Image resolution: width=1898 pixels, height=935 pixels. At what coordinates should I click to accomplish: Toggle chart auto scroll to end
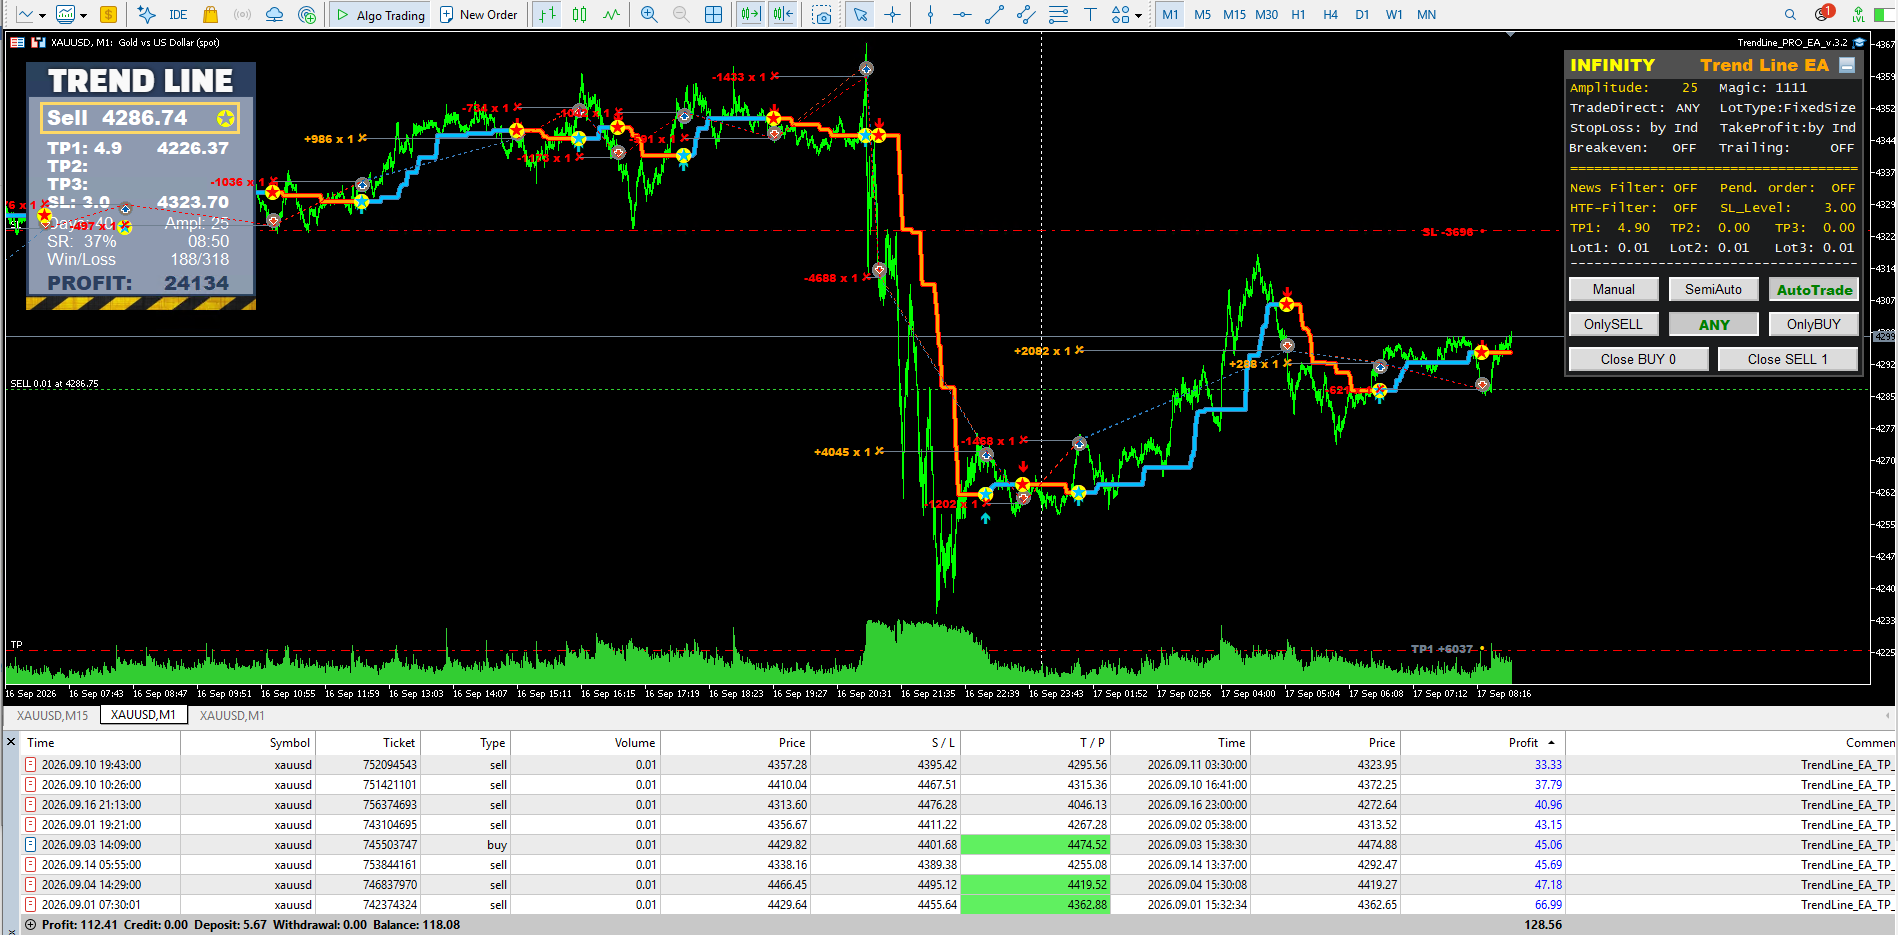pyautogui.click(x=750, y=15)
